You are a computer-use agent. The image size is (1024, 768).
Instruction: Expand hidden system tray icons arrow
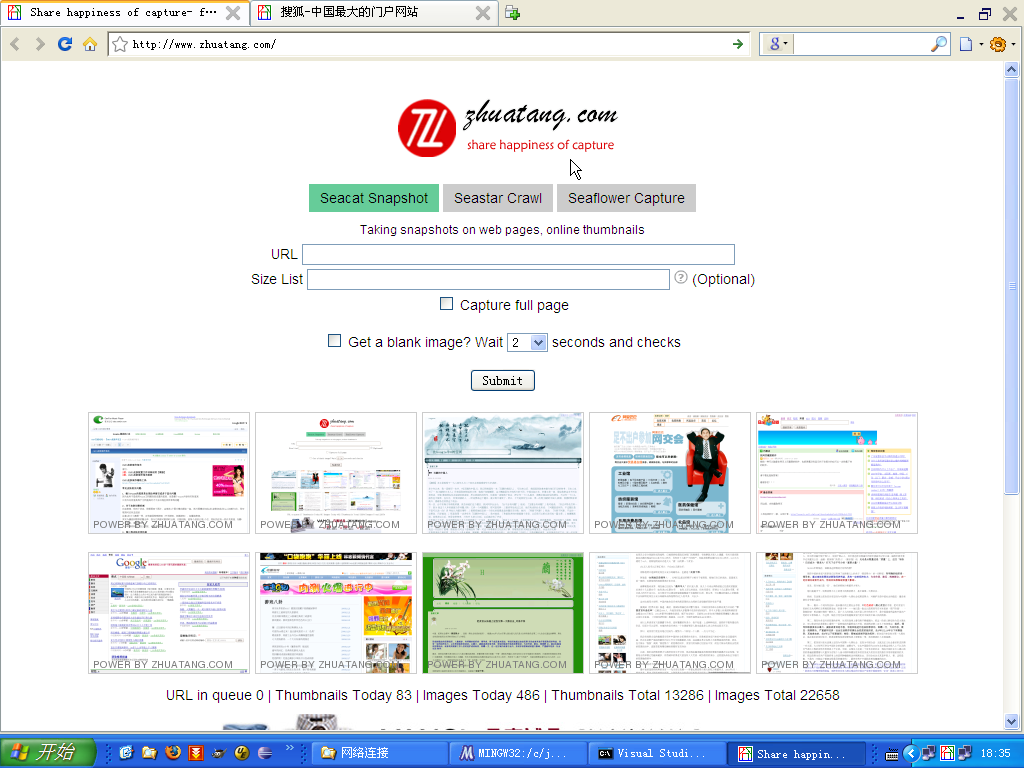coord(910,753)
